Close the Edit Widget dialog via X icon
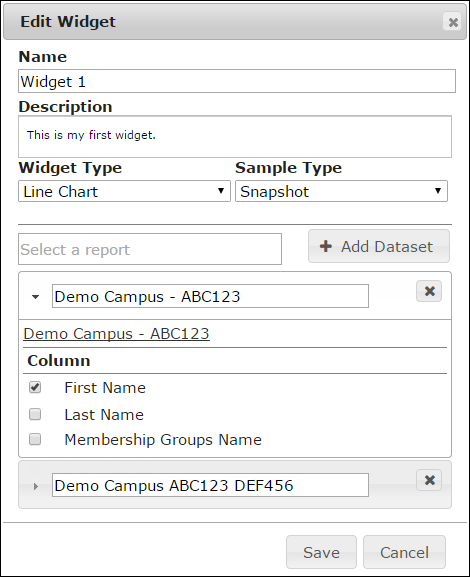The height and width of the screenshot is (577, 470). point(452,22)
